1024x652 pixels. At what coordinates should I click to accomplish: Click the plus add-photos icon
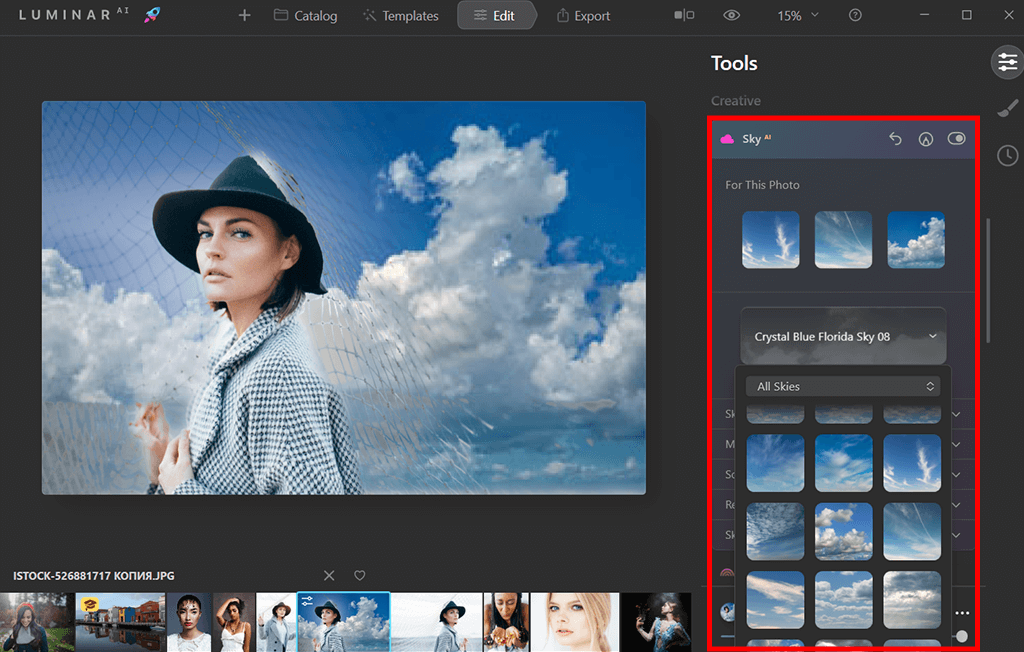[244, 15]
